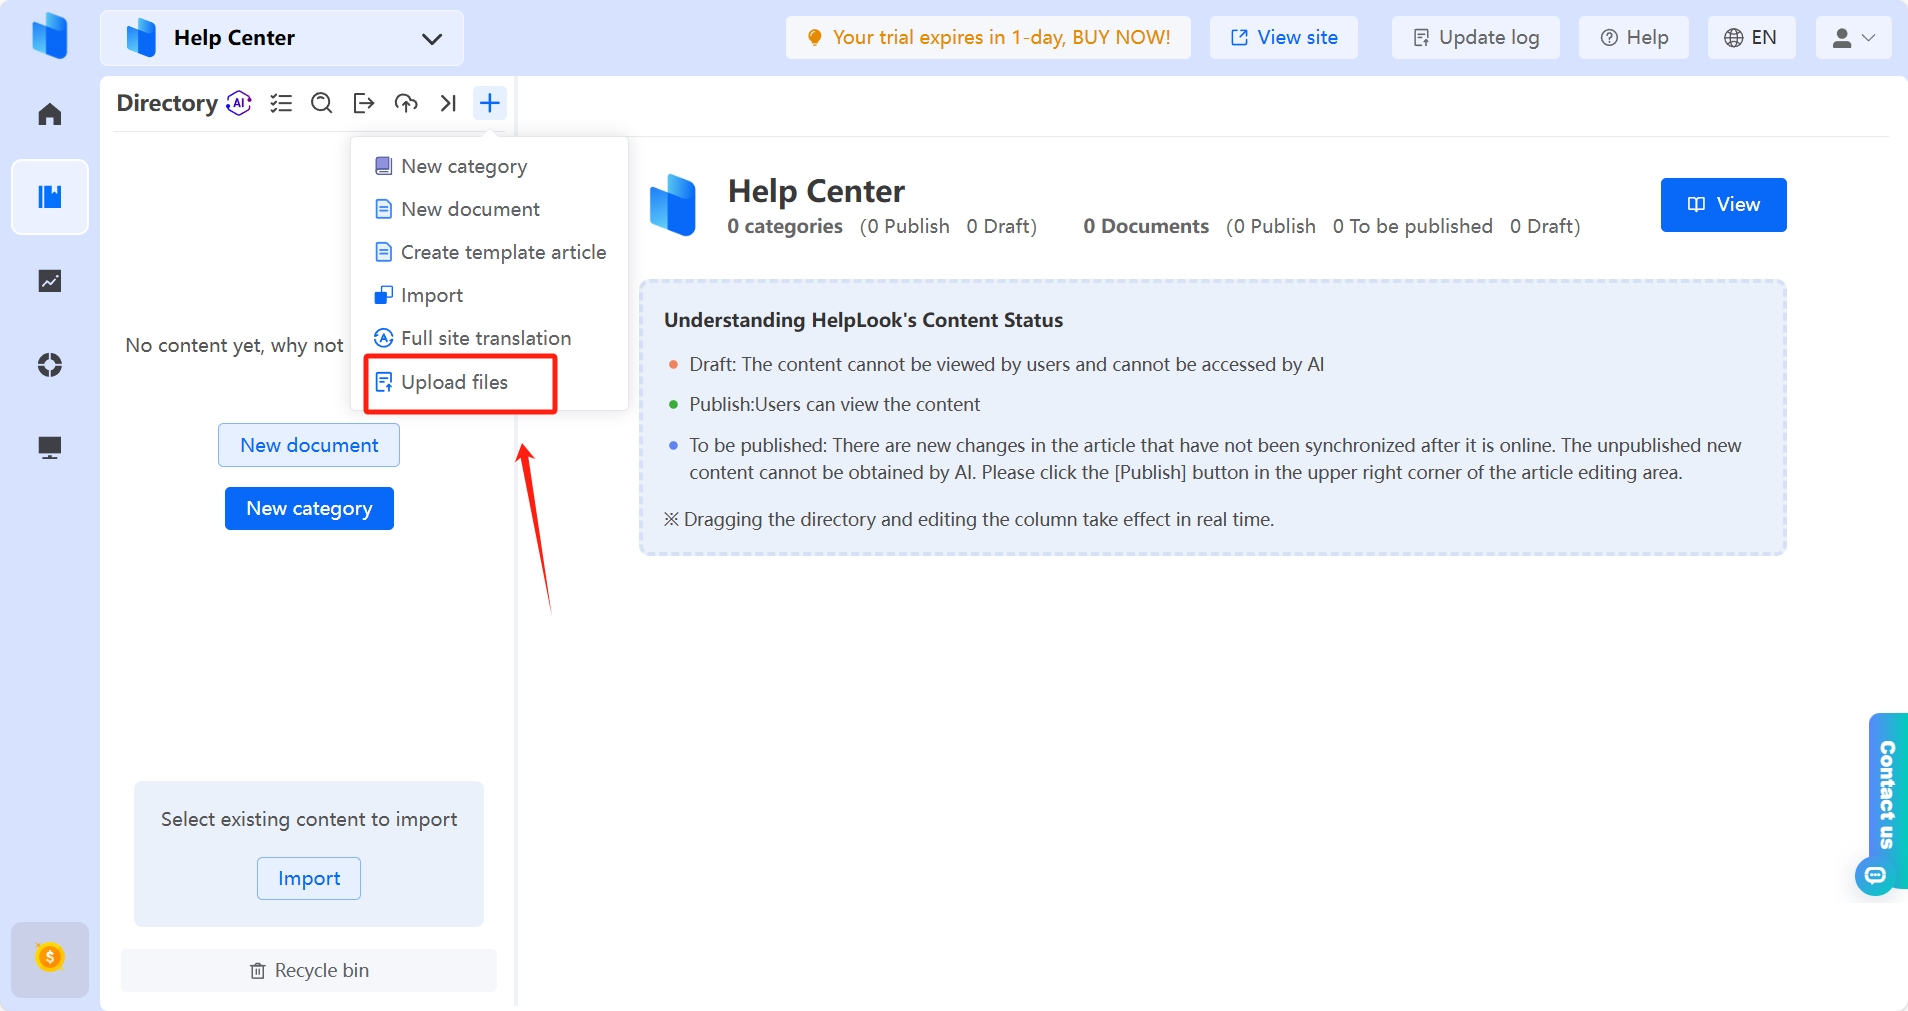Screen dimensions: 1908x1011
Task: Select the cloud upload icon in Directory toolbar
Action: [x=406, y=103]
